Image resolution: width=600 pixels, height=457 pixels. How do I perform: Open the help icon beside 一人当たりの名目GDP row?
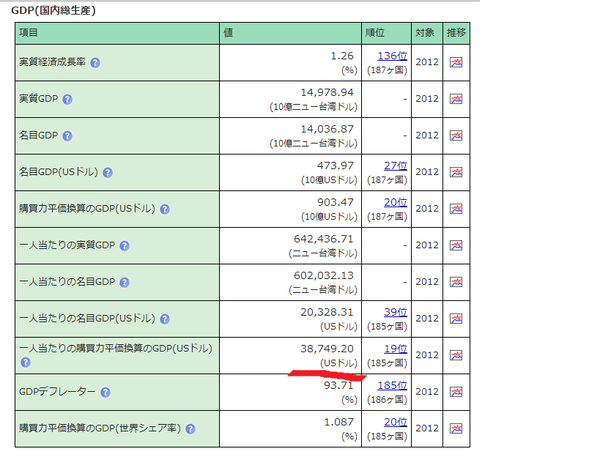124,282
